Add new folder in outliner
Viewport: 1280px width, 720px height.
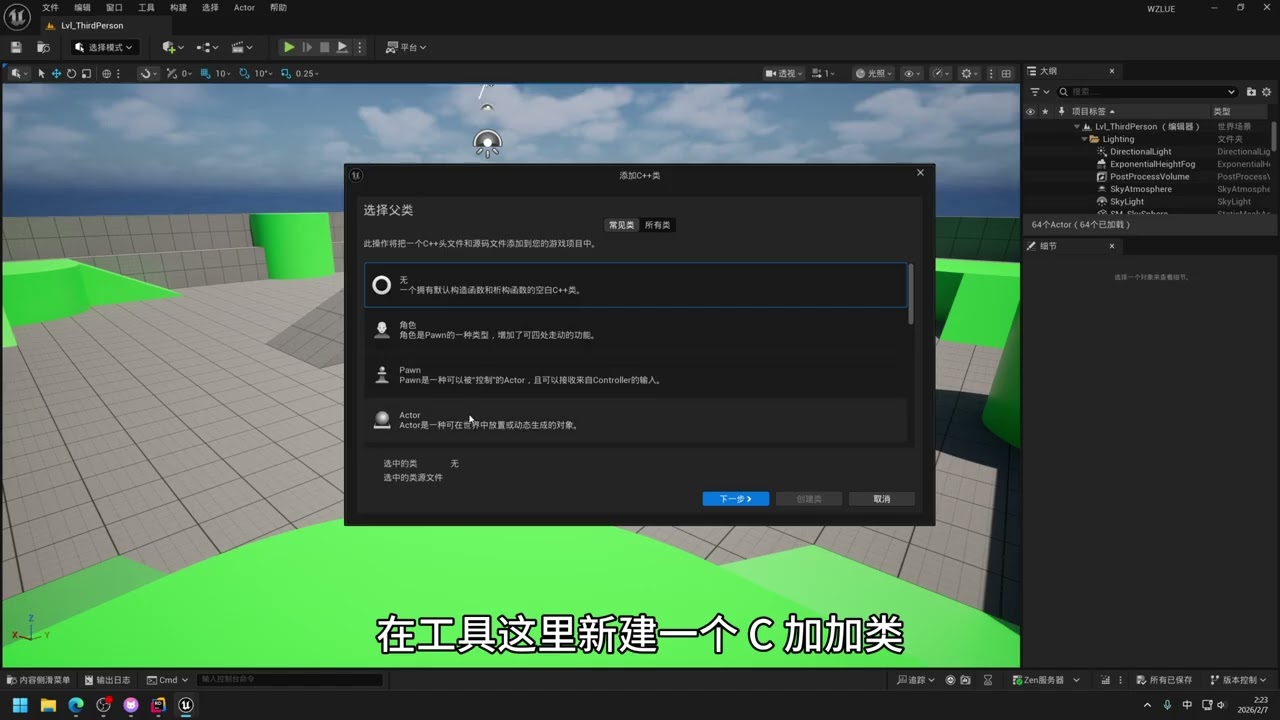click(x=1251, y=92)
